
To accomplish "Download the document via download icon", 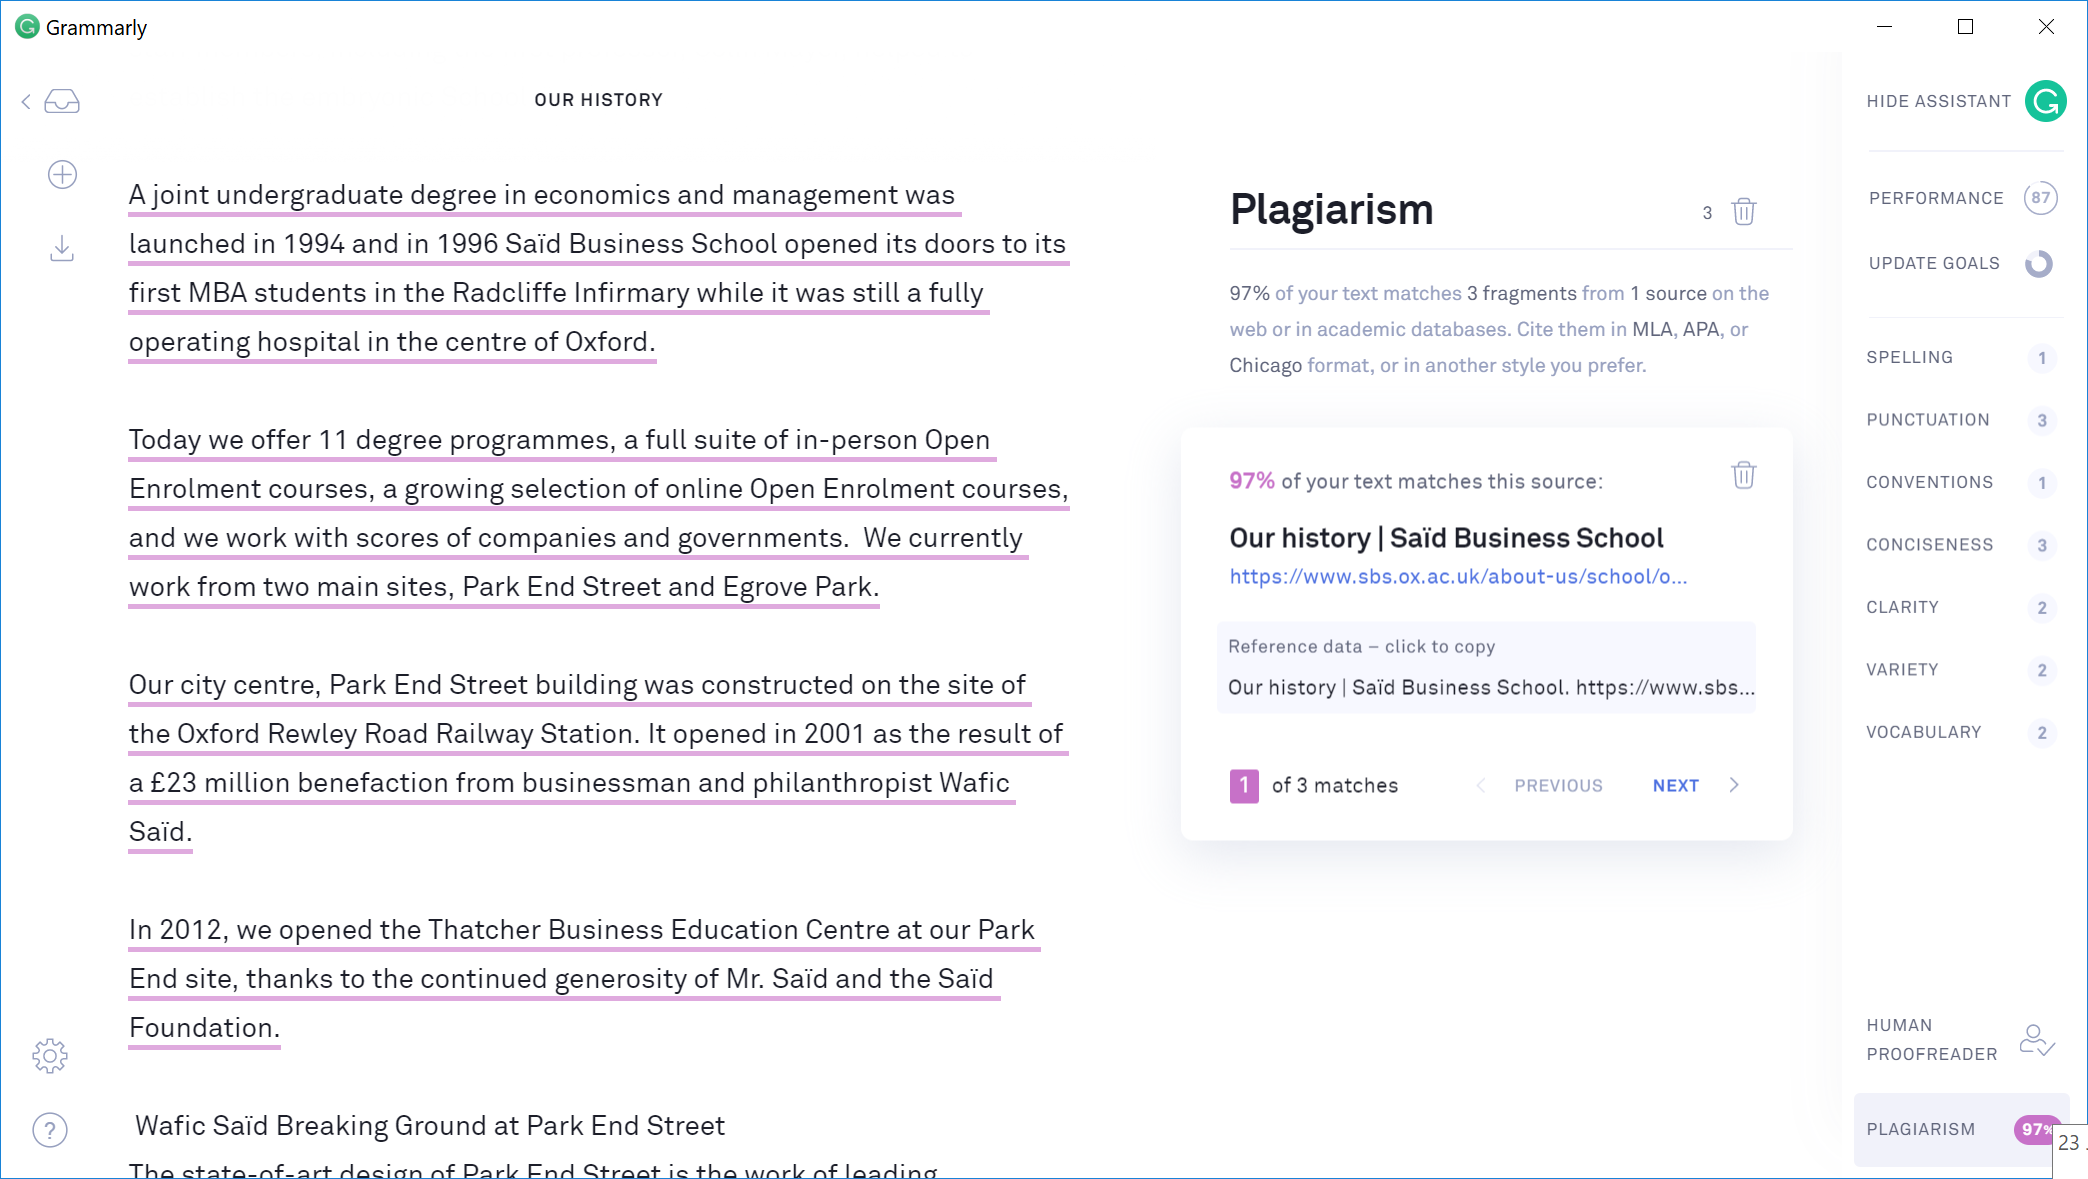I will tap(62, 248).
